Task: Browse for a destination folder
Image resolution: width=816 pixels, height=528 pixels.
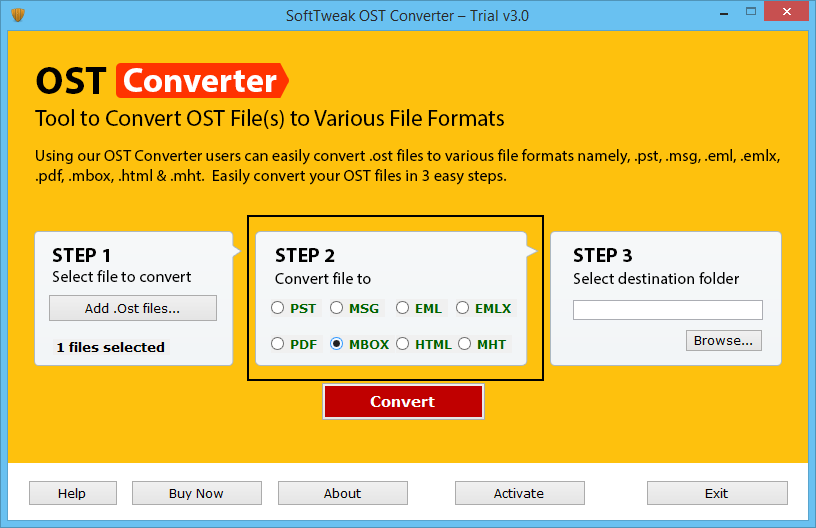Action: [x=723, y=341]
